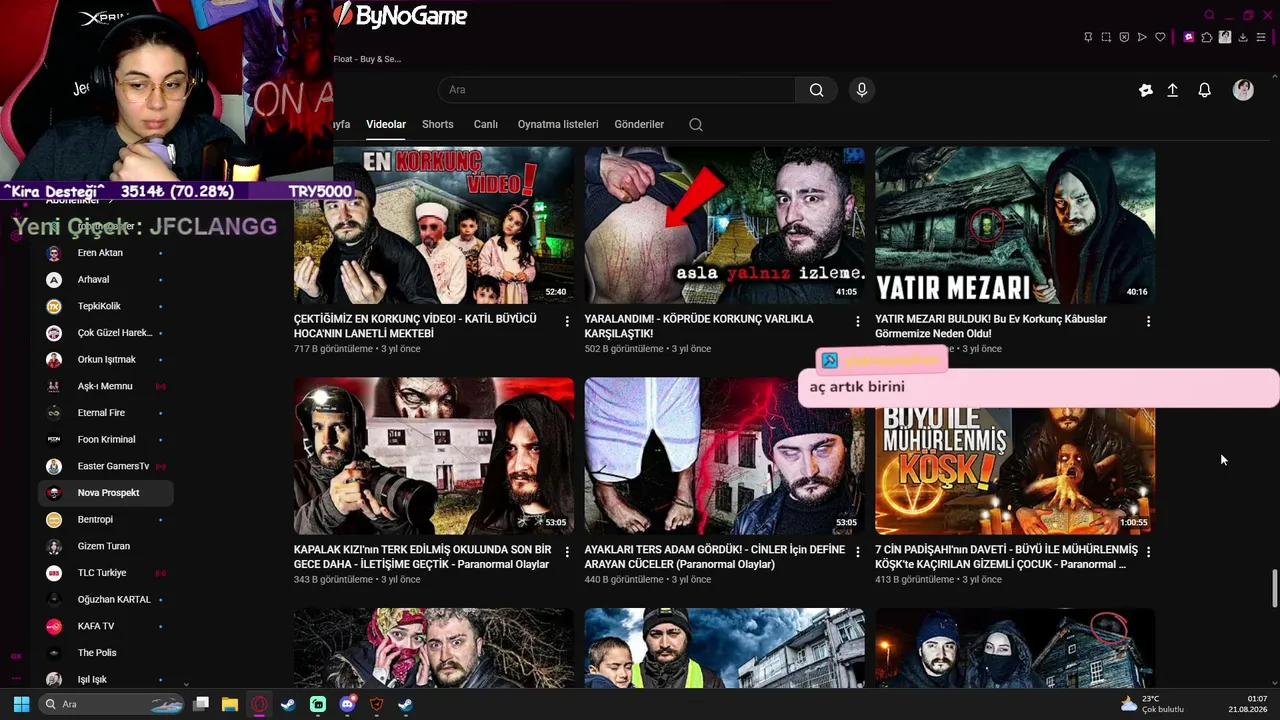Switch to the Videolar tab
The width and height of the screenshot is (1280, 720).
pyautogui.click(x=386, y=125)
